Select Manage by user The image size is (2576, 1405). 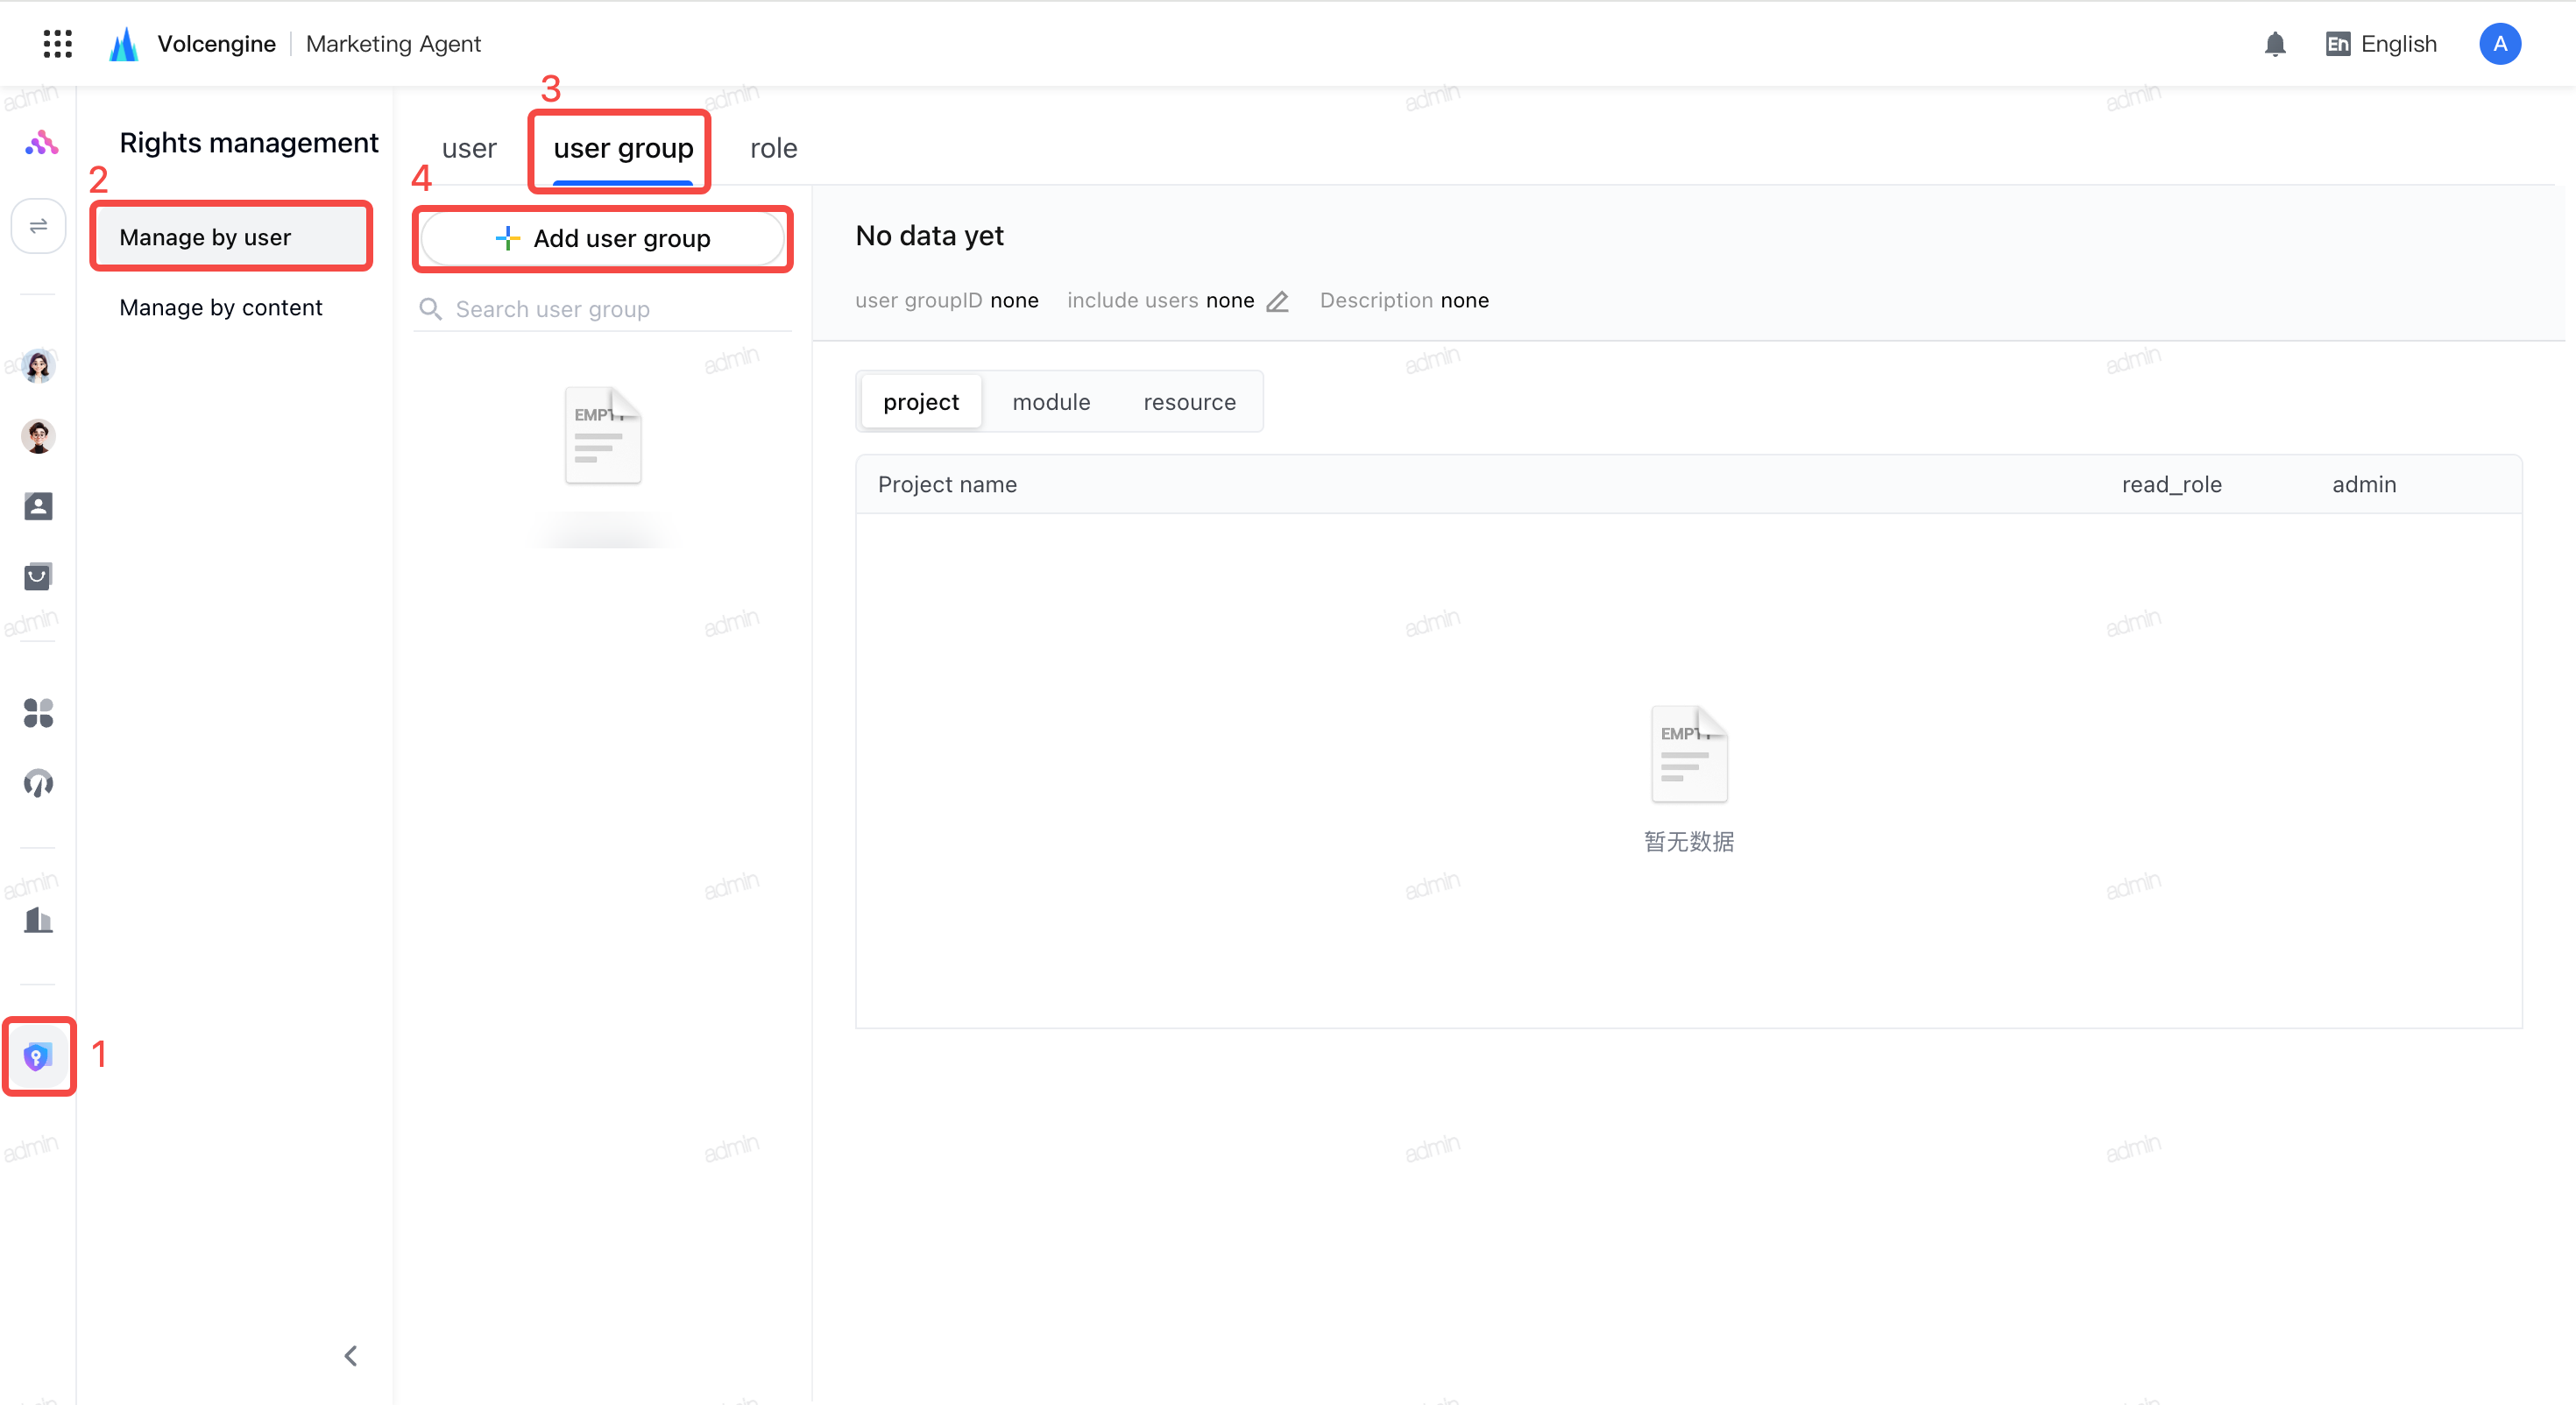coord(232,237)
